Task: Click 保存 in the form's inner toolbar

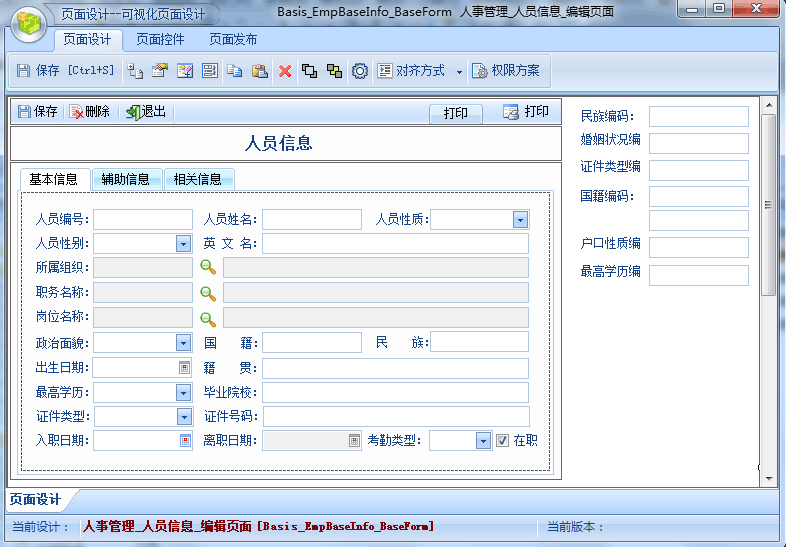Action: tap(38, 111)
